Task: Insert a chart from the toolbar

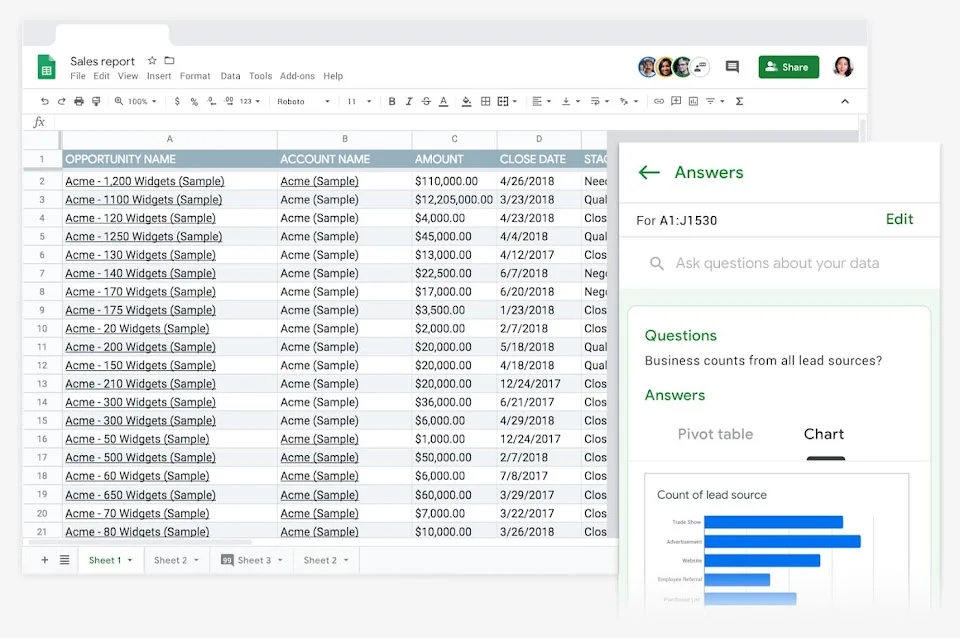Action: [693, 101]
